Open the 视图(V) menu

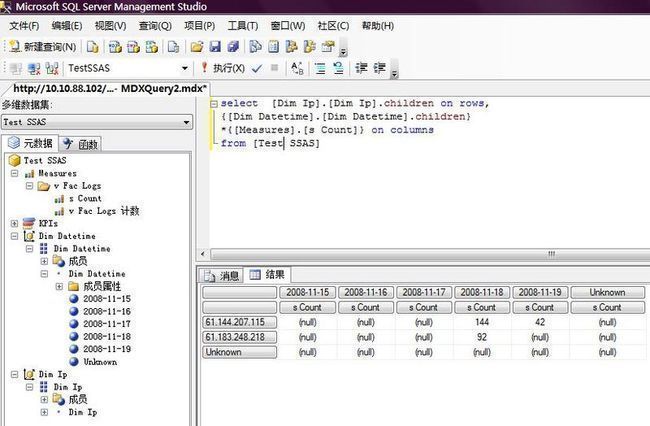tap(110, 26)
